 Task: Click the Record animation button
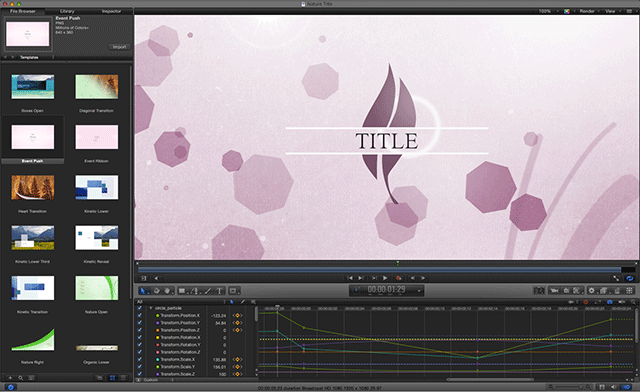click(x=399, y=278)
